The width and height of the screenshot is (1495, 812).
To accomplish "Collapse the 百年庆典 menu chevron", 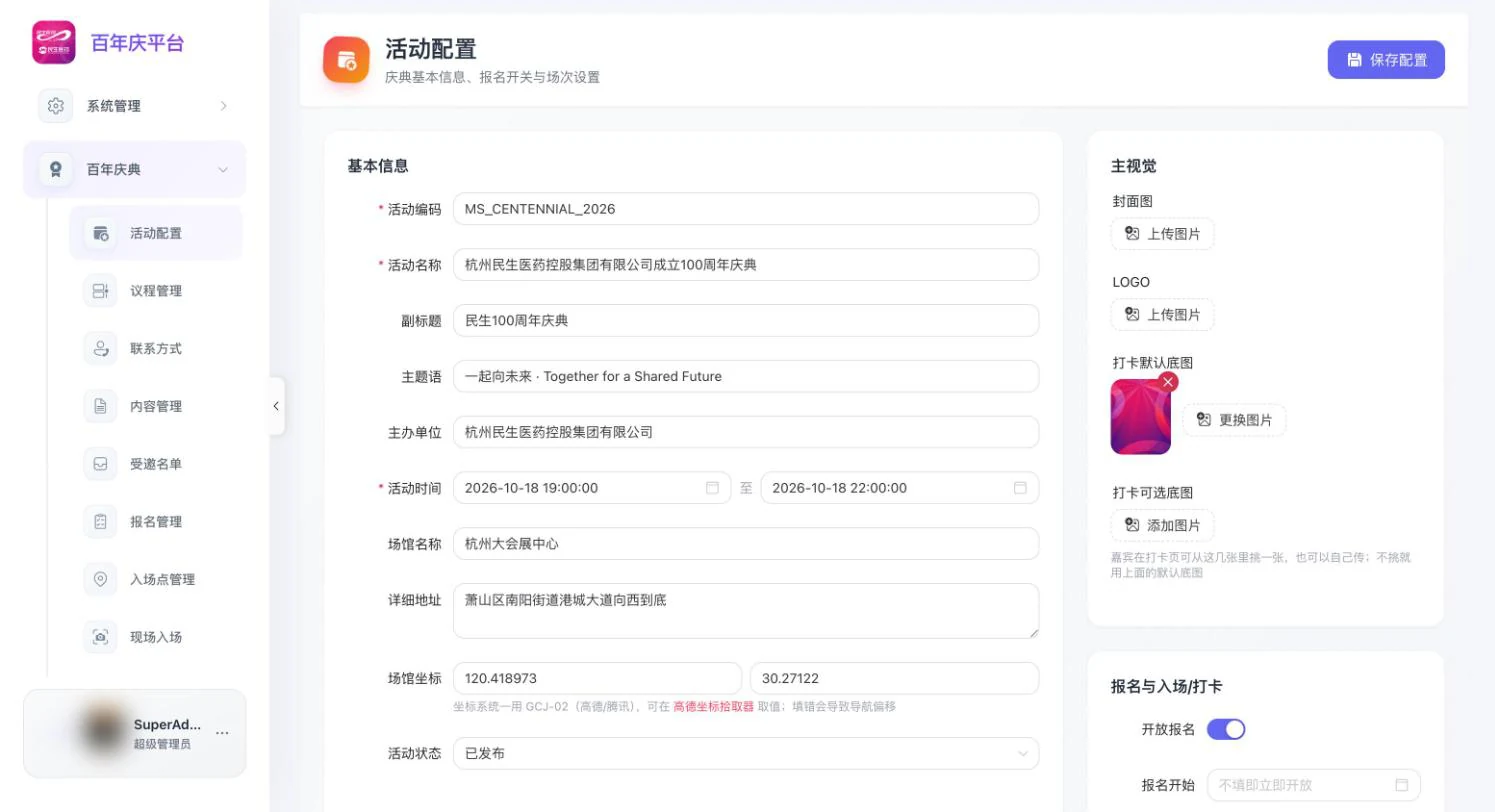I will 223,170.
